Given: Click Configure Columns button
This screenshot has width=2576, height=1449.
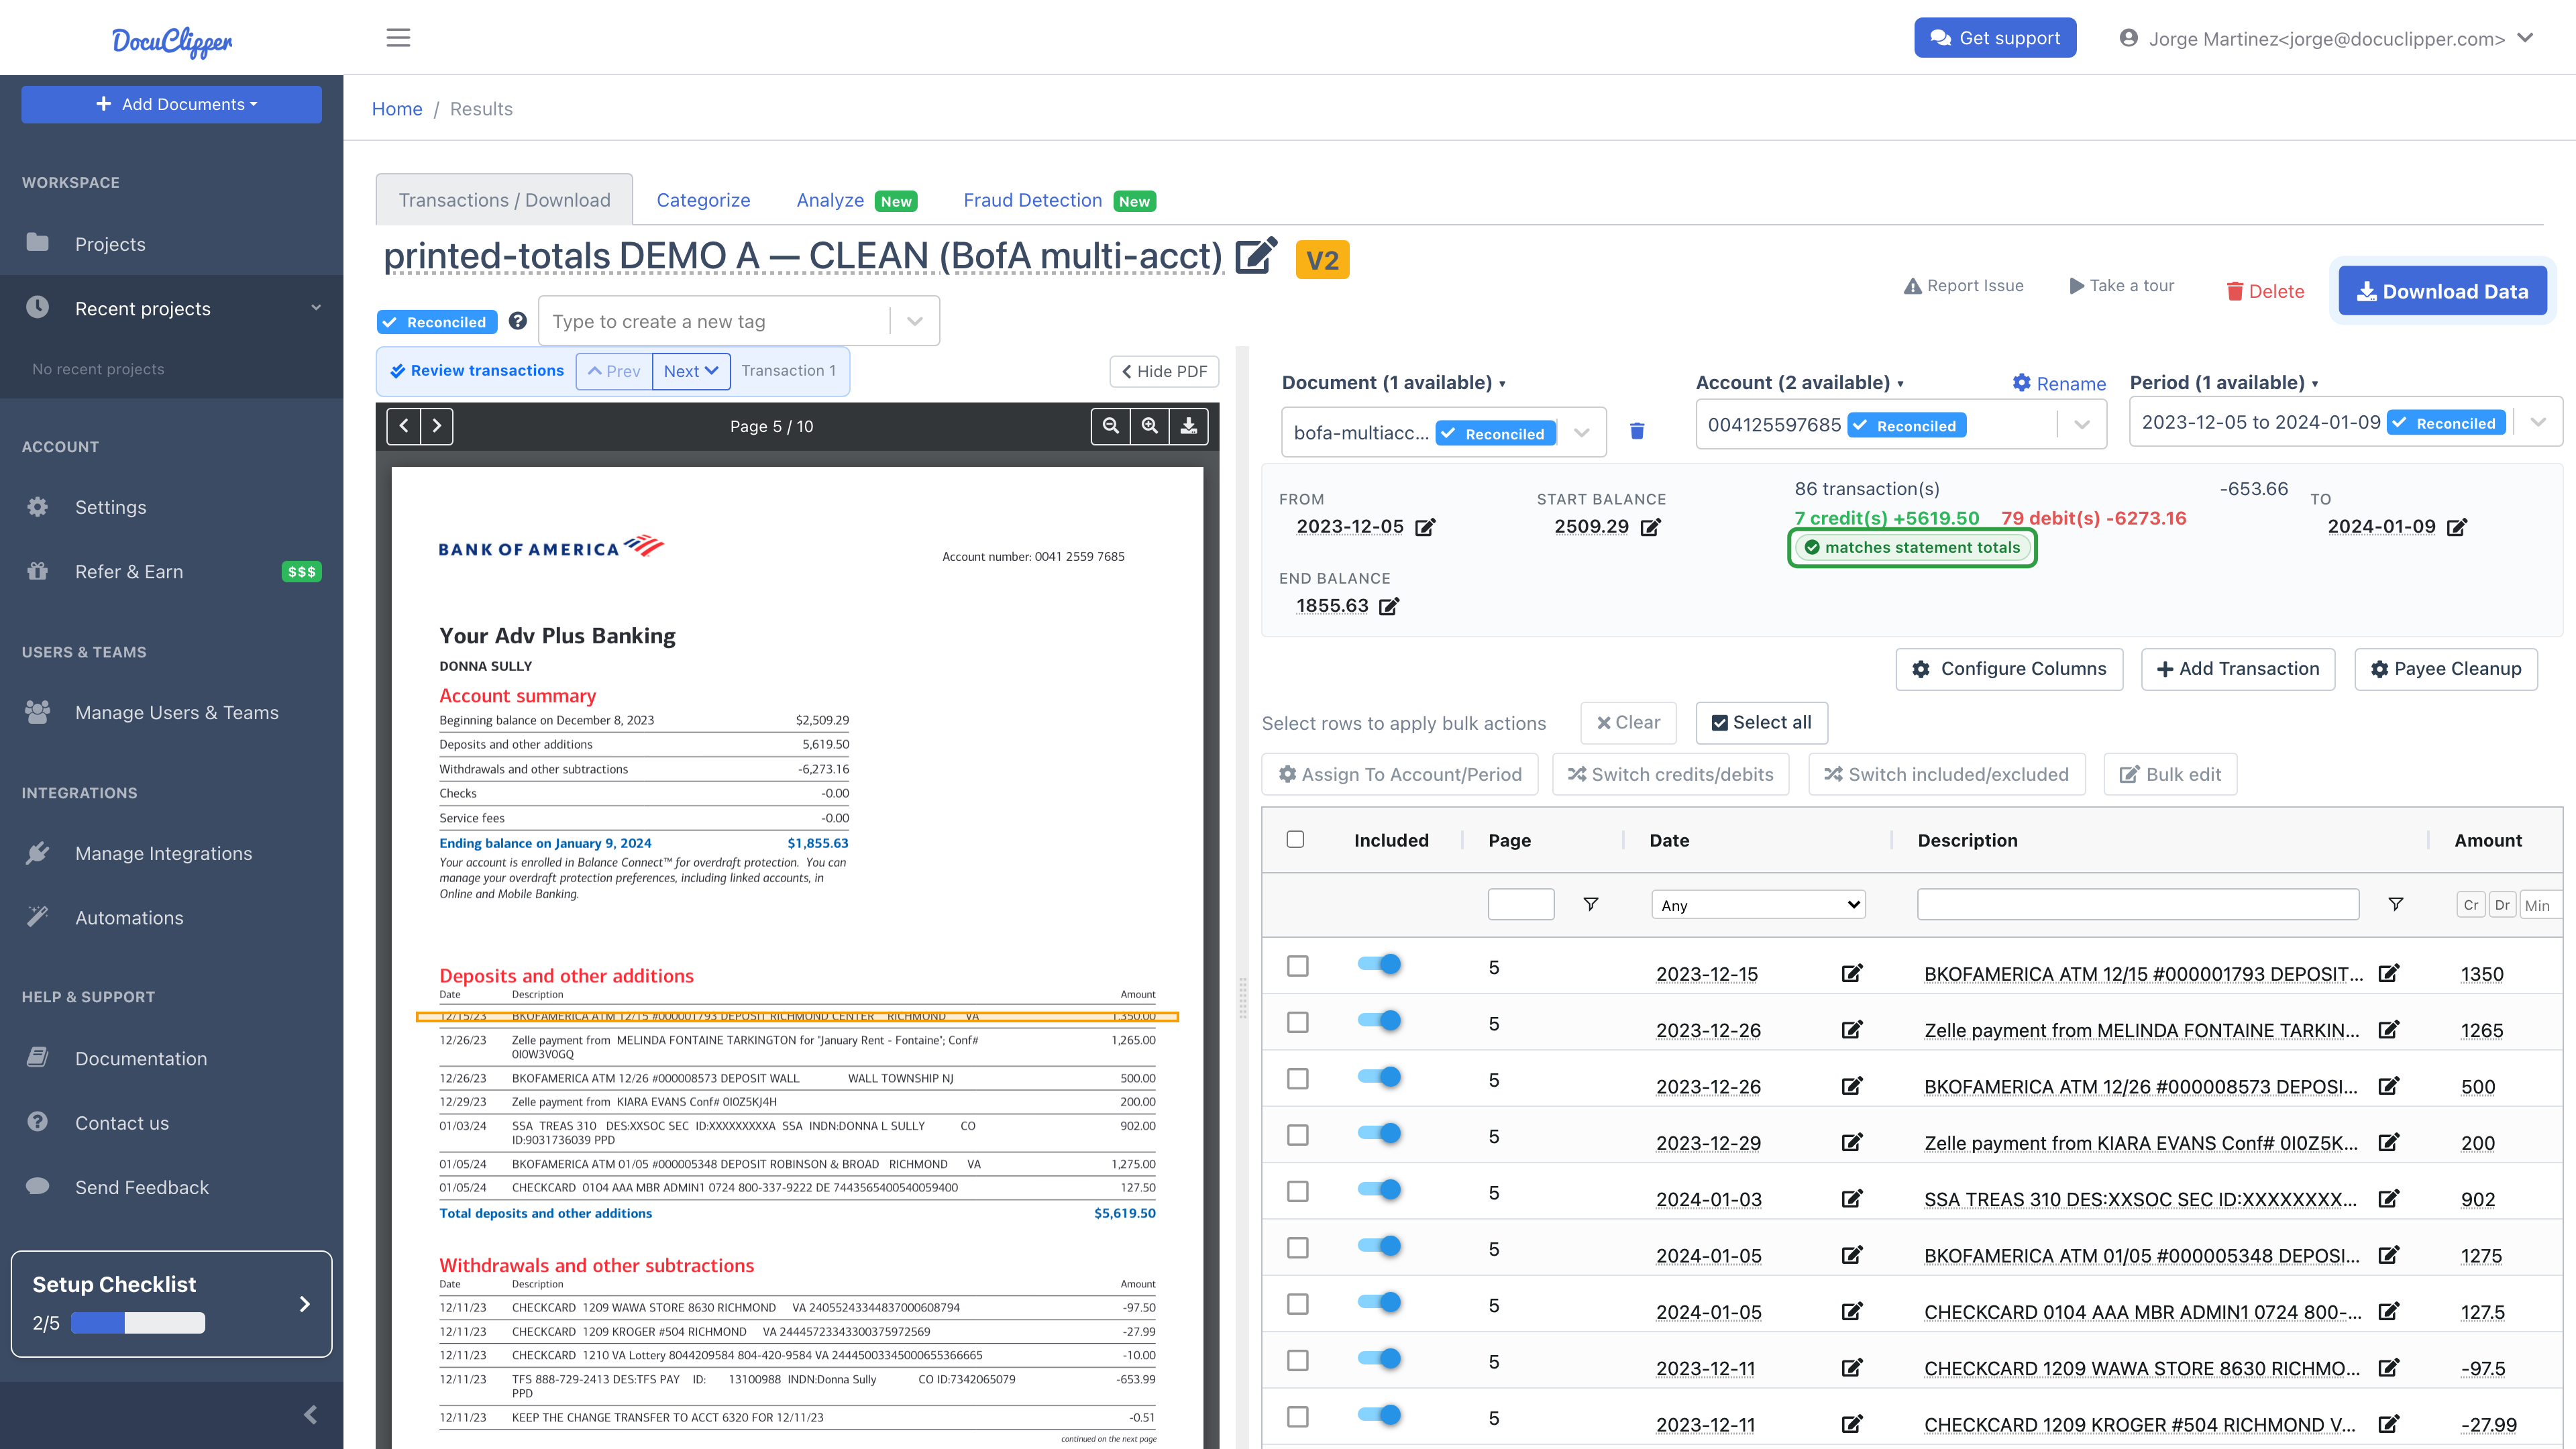Looking at the screenshot, I should point(2009,669).
